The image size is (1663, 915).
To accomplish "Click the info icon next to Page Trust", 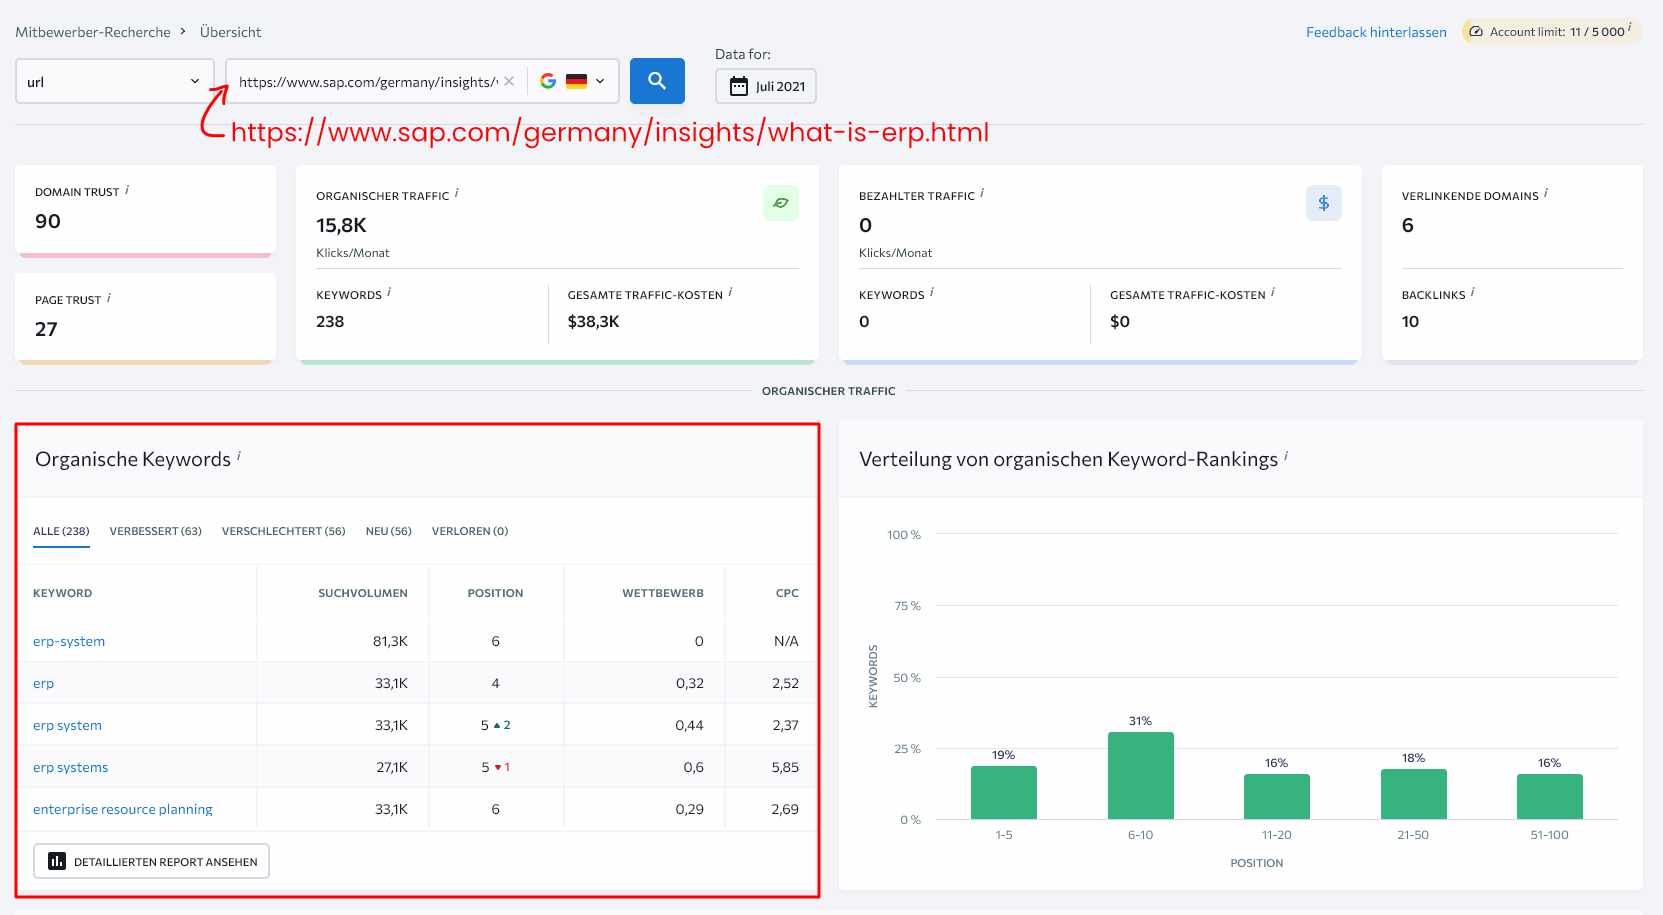I will click(109, 297).
